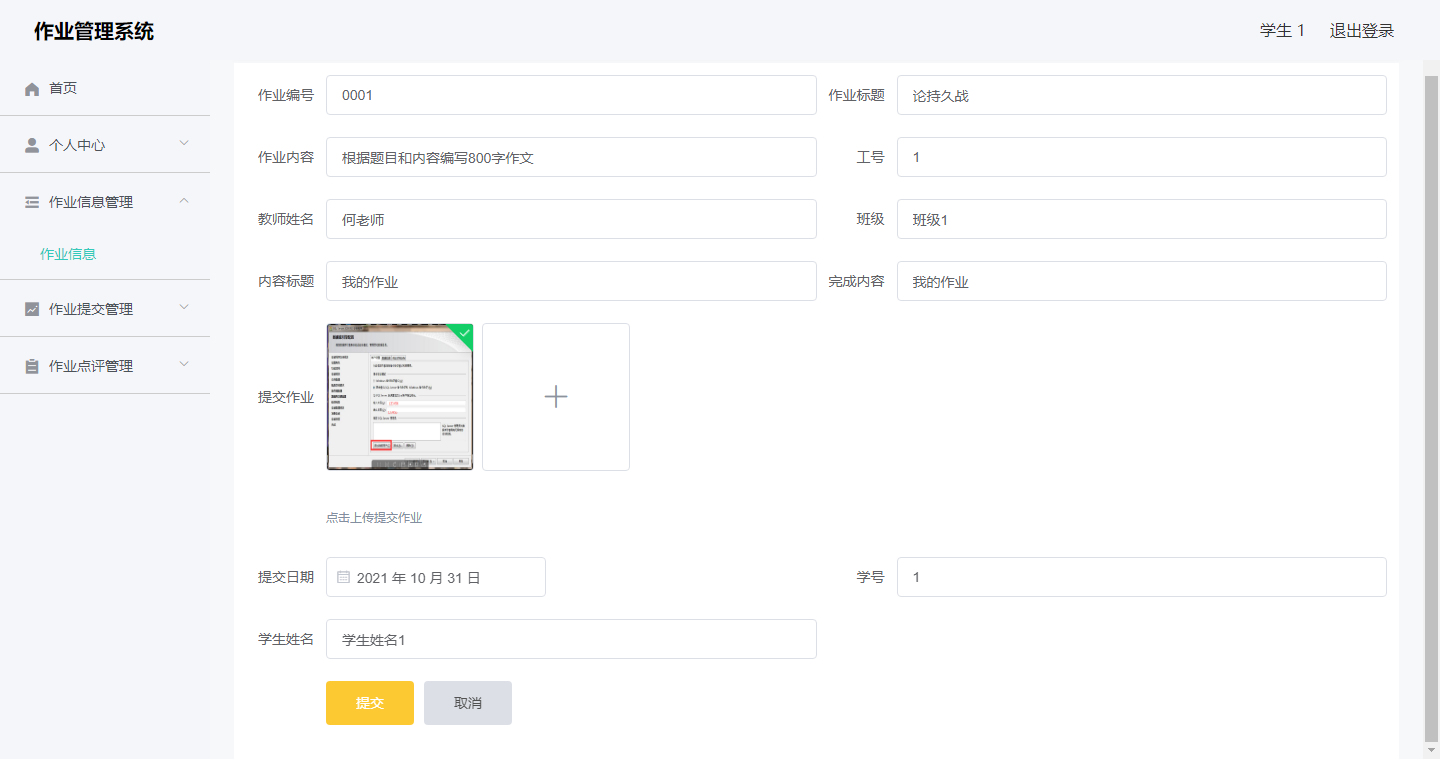Click the 作业内容 input field
Screen dimensions: 1440x759
point(571,157)
